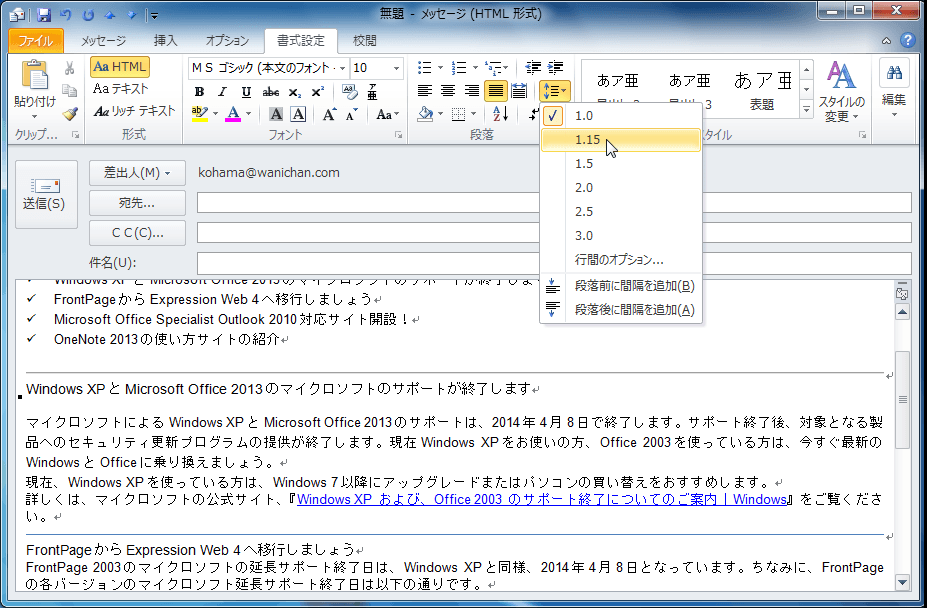Select the checked 1.0 line spacing
Image resolution: width=927 pixels, height=608 pixels.
621,115
